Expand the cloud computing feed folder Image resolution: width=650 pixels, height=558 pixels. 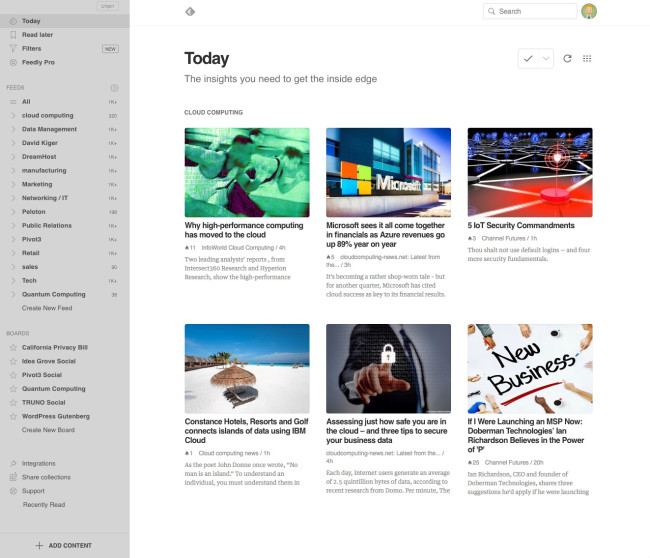click(11, 115)
